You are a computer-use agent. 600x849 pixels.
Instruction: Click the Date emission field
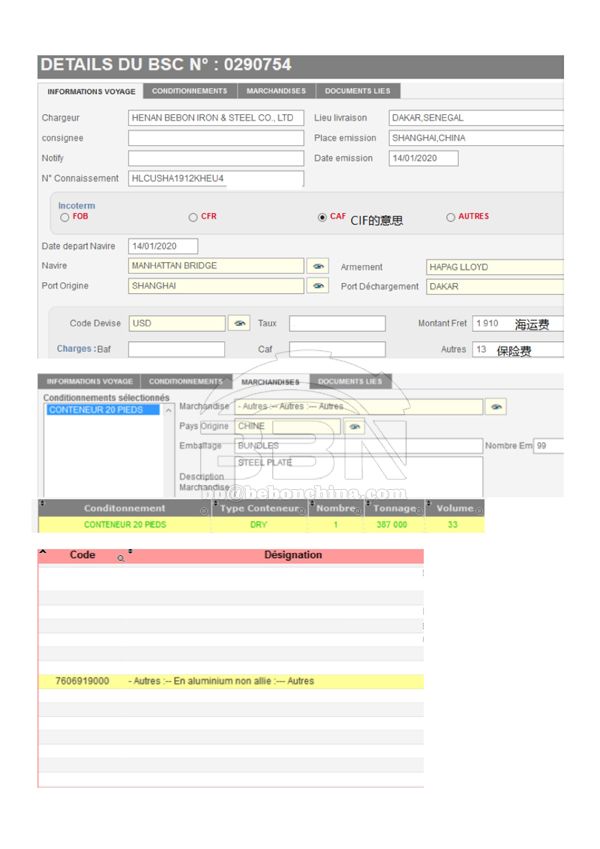423,158
